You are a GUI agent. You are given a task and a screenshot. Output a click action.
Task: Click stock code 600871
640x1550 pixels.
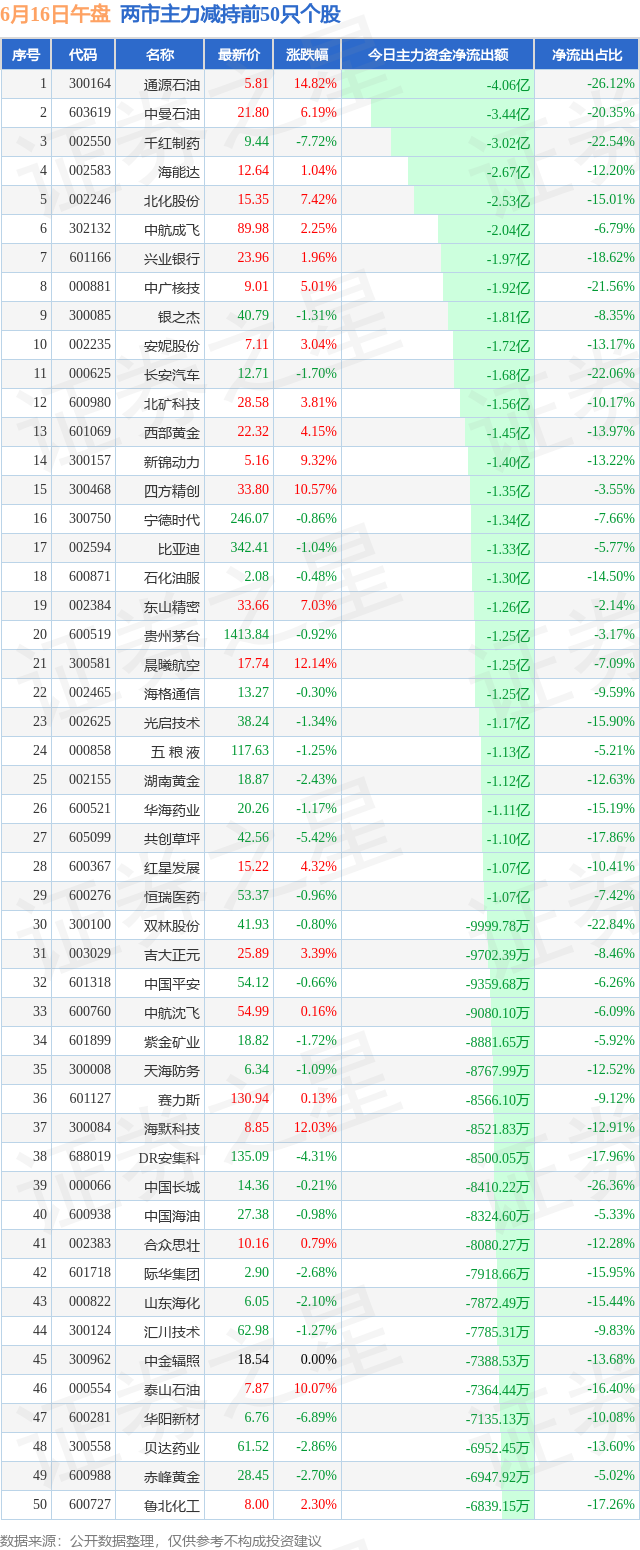point(90,577)
